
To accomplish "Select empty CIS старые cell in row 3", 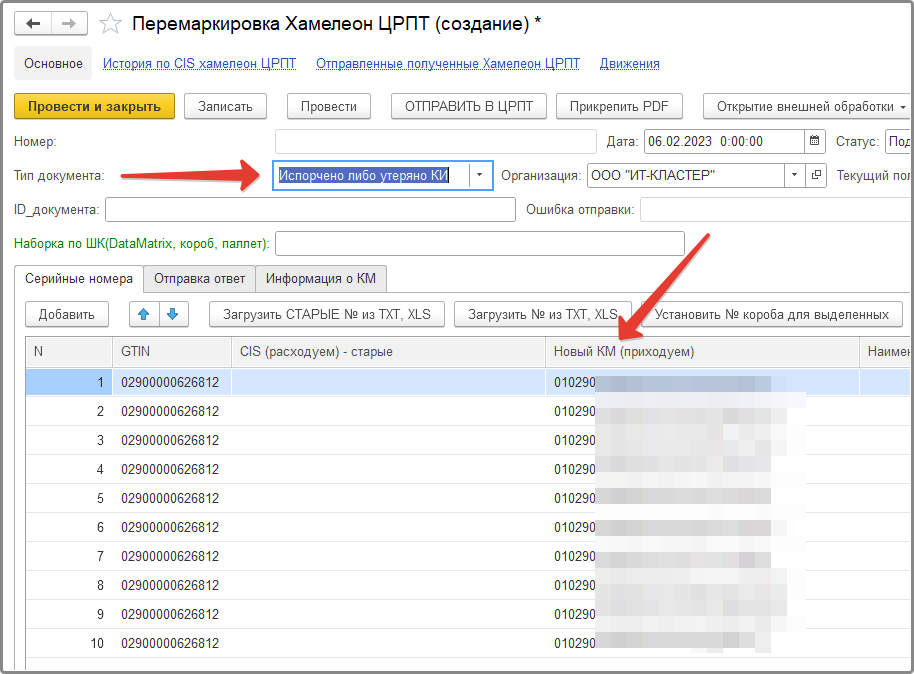I will point(388,440).
